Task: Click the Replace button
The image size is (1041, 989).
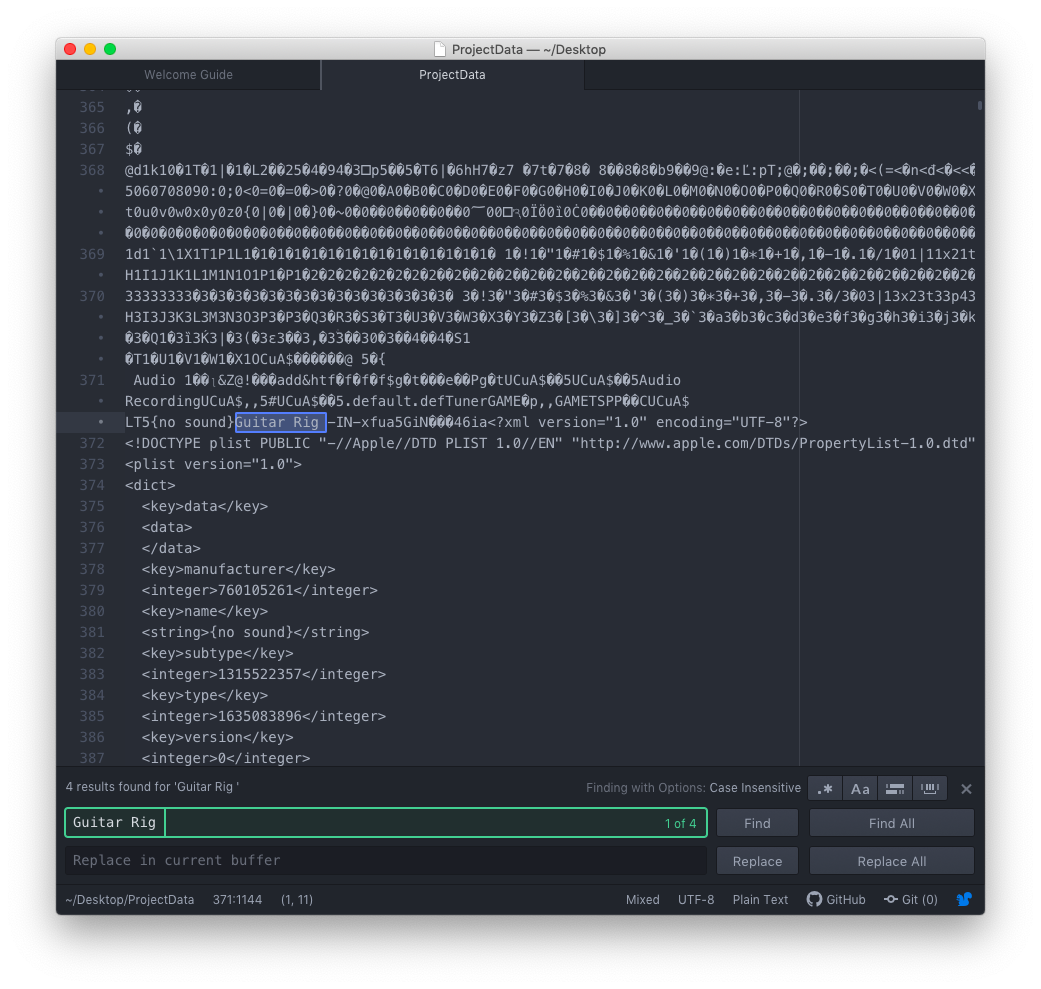Action: click(x=757, y=861)
